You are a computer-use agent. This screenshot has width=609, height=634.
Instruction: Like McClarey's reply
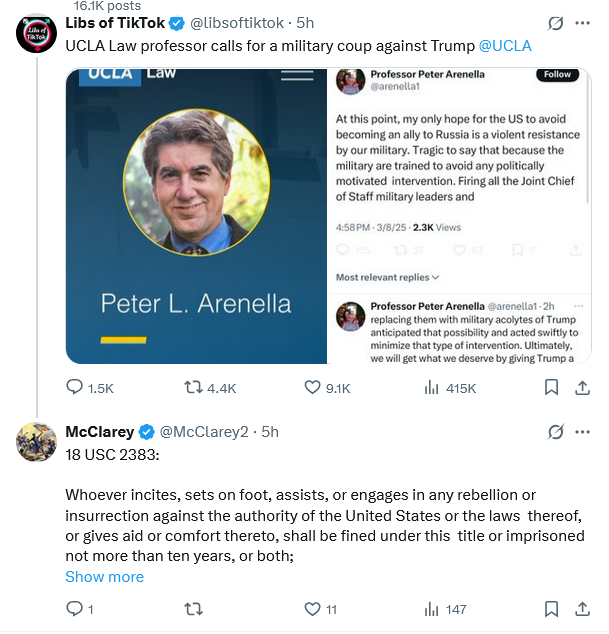(313, 609)
